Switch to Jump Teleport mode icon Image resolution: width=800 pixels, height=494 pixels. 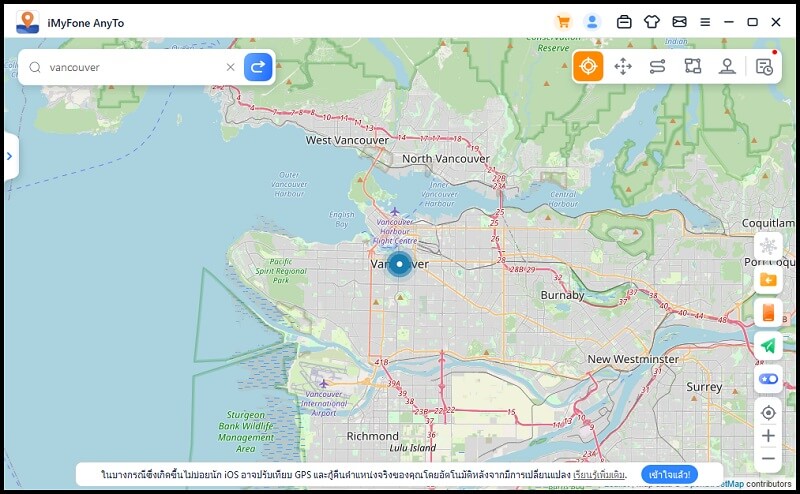623,66
